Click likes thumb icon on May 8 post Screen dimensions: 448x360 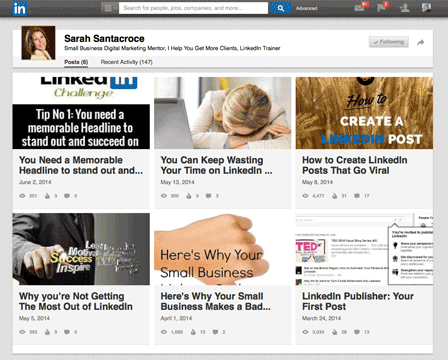335,196
